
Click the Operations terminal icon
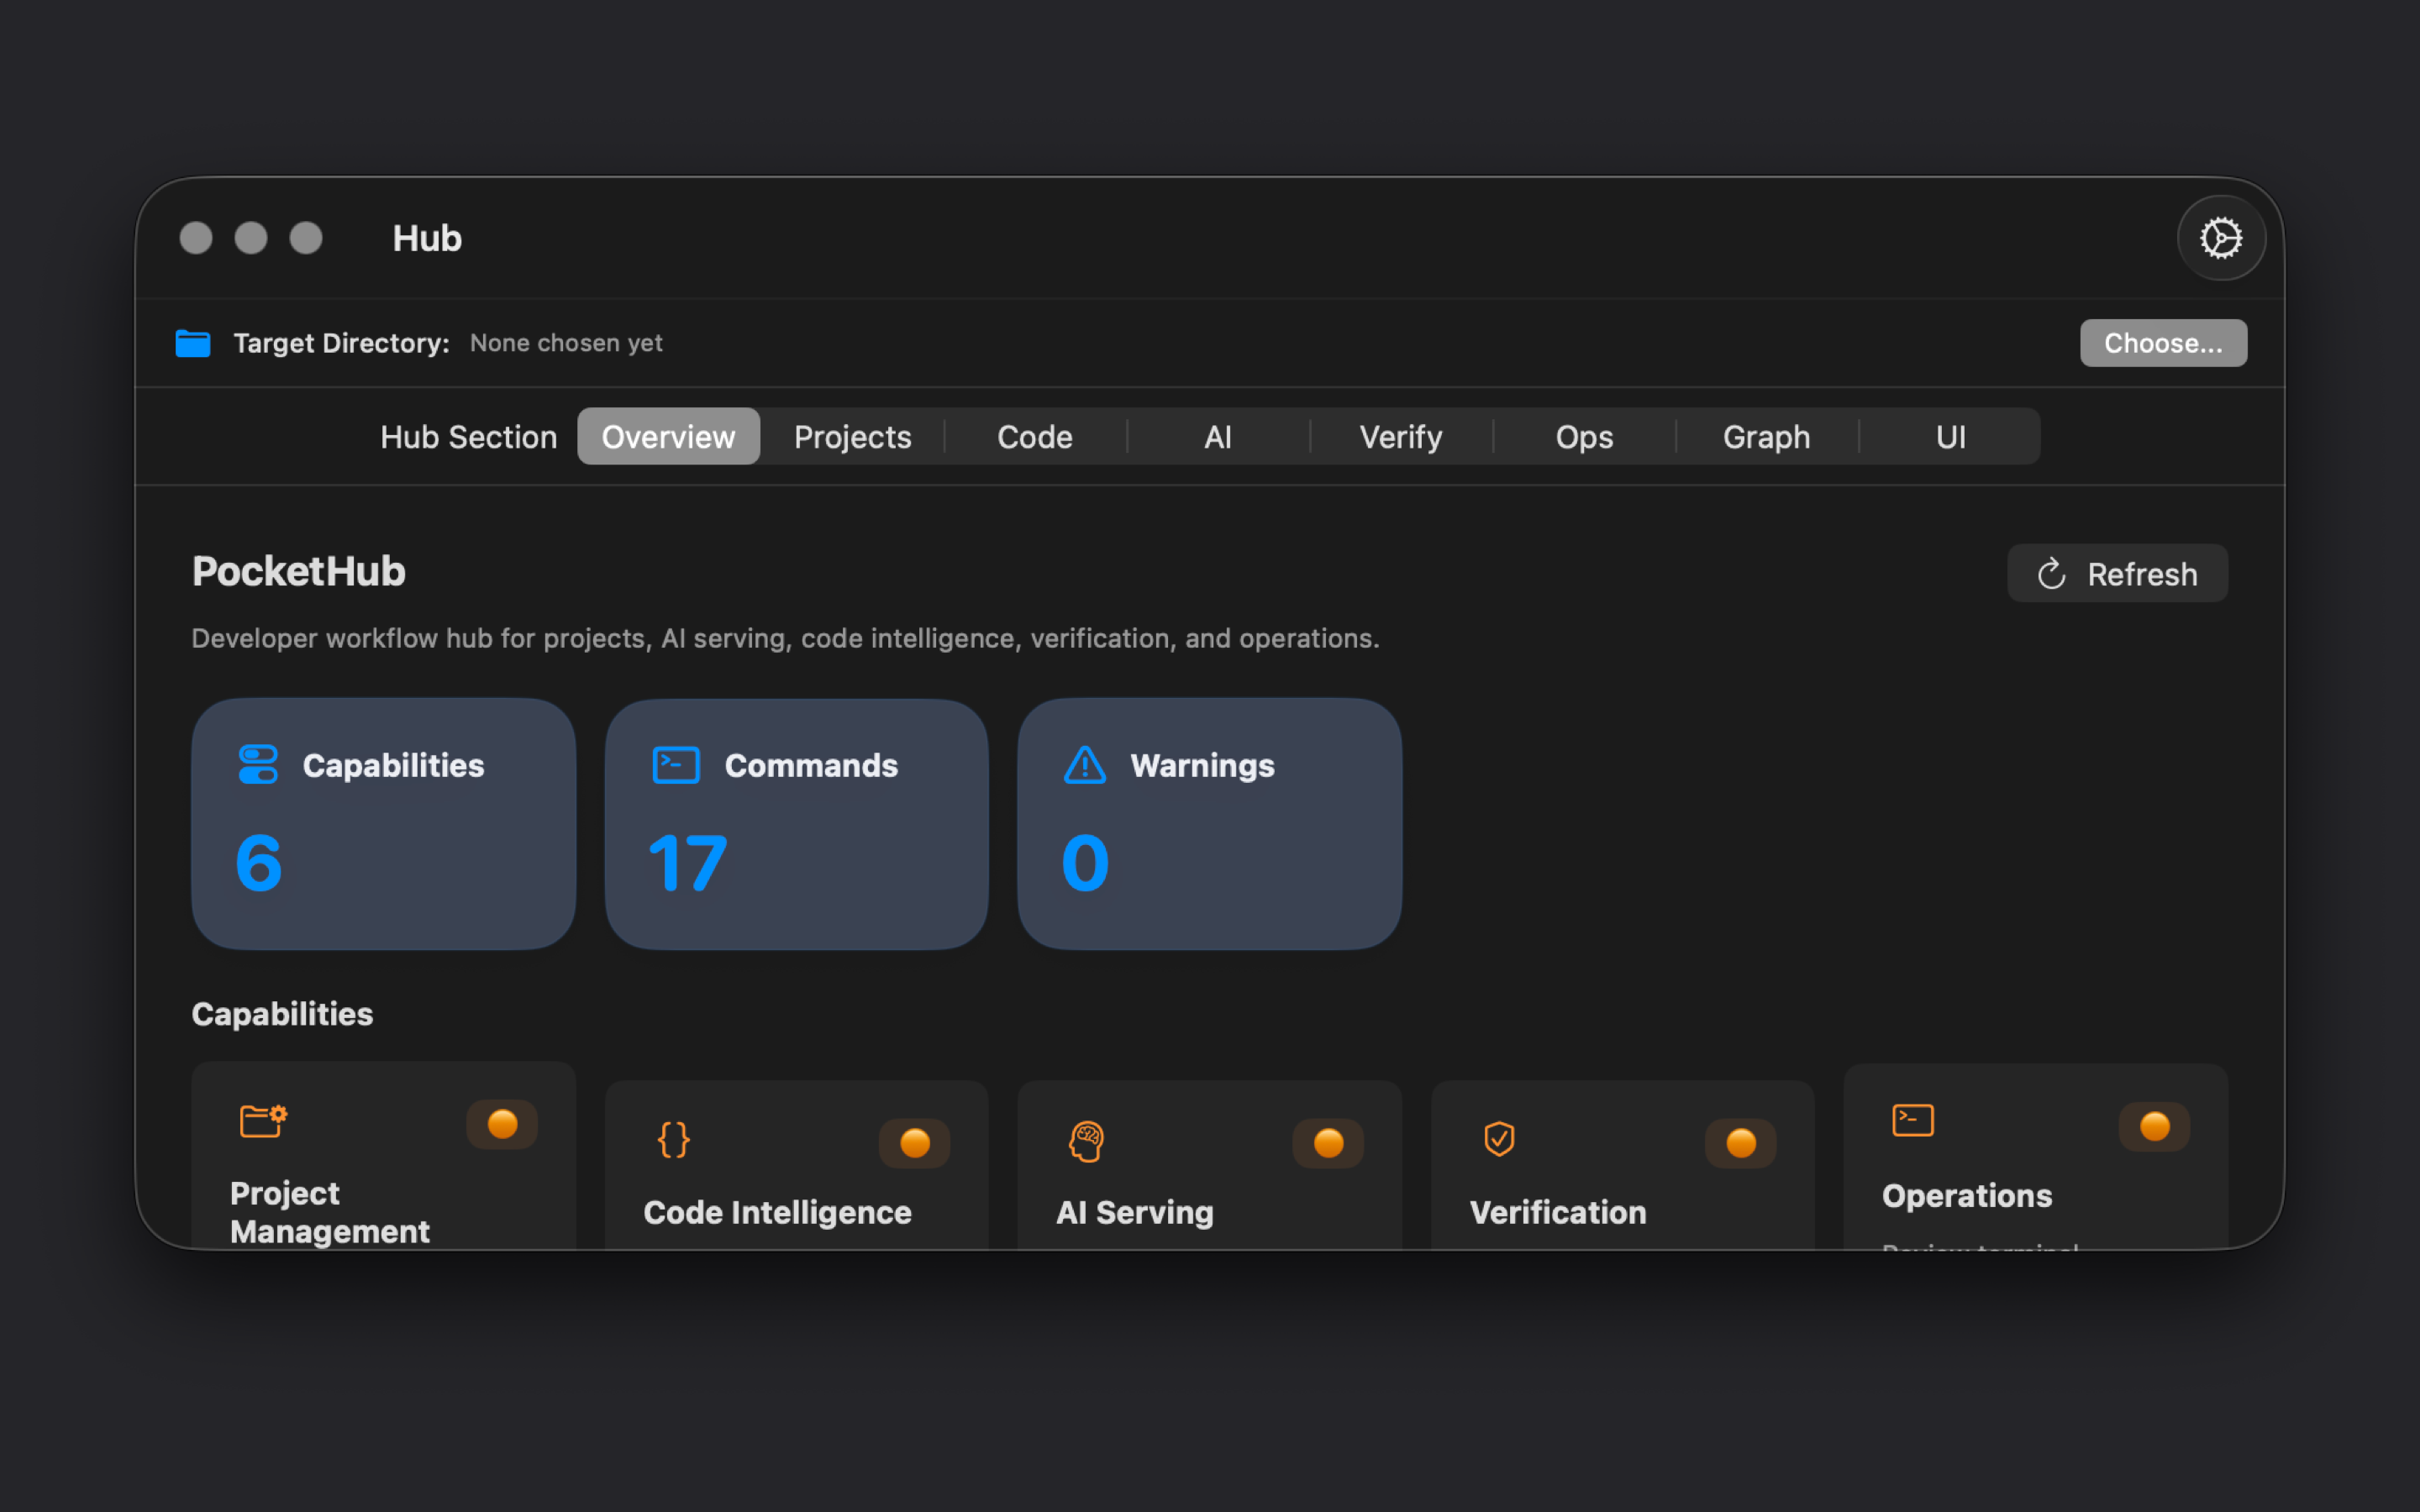click(x=1913, y=1120)
